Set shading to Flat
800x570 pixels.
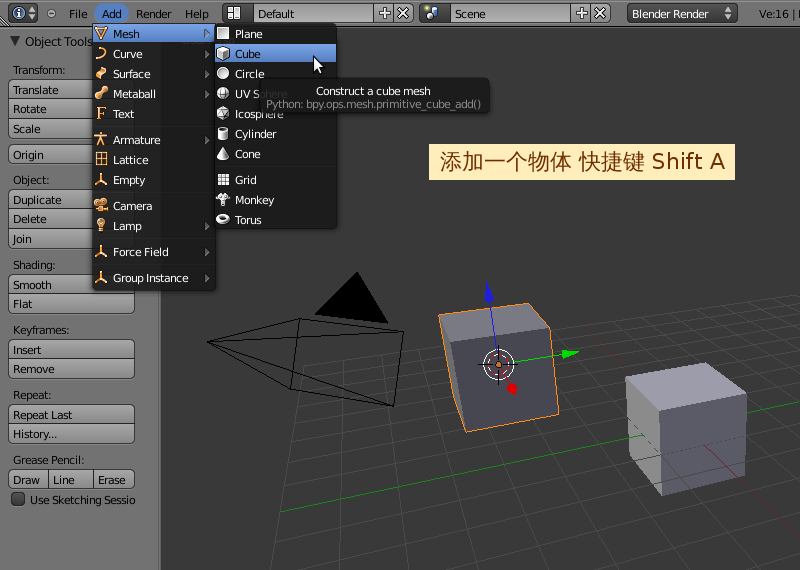pos(71,304)
